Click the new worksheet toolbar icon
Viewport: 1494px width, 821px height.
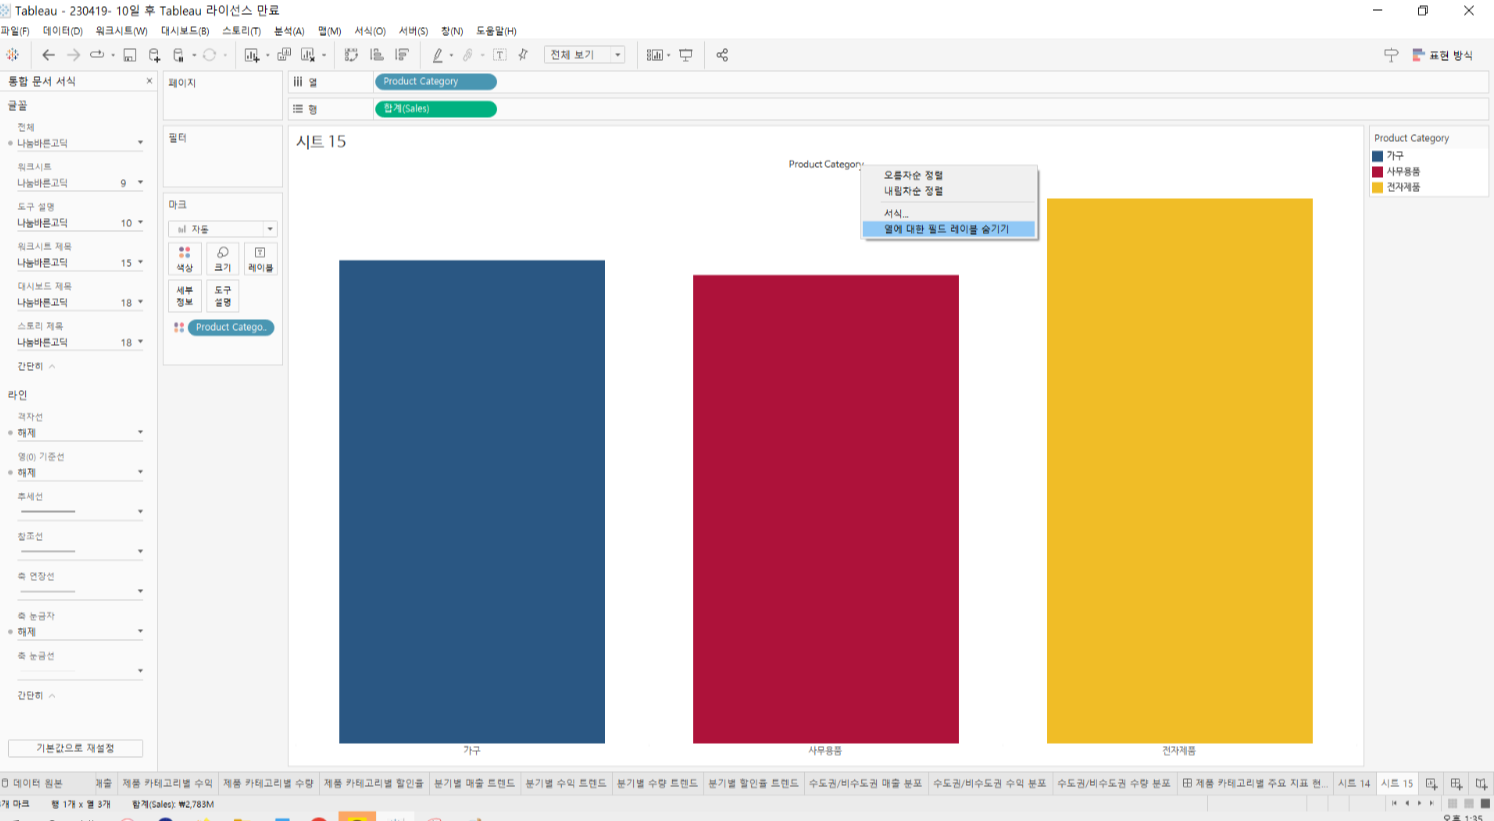[x=252, y=55]
